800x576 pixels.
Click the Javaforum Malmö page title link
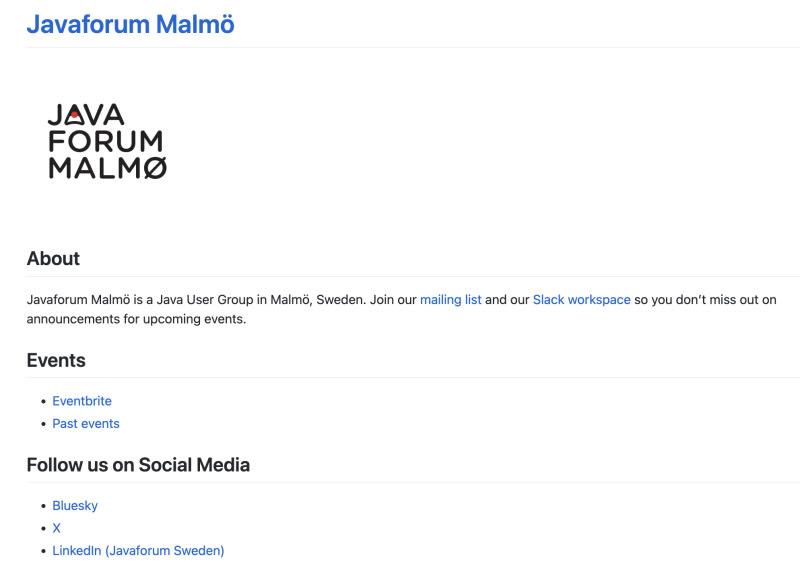pos(130,24)
